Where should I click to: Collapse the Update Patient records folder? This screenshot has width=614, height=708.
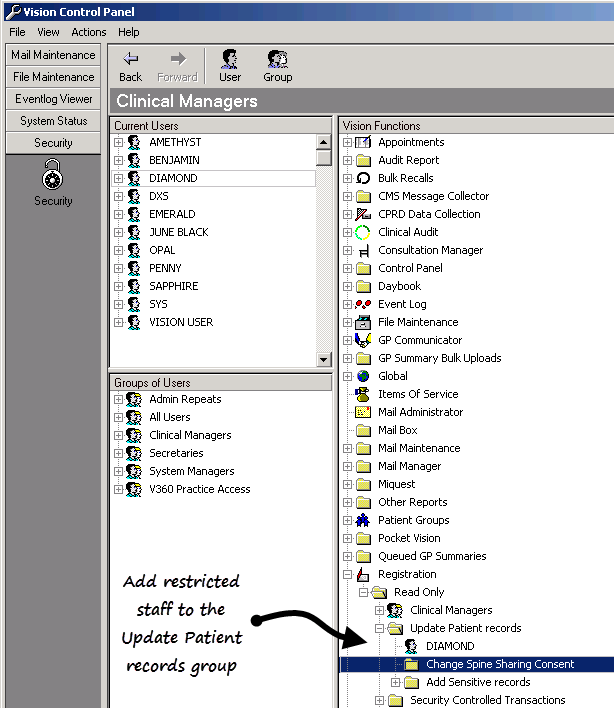click(379, 628)
